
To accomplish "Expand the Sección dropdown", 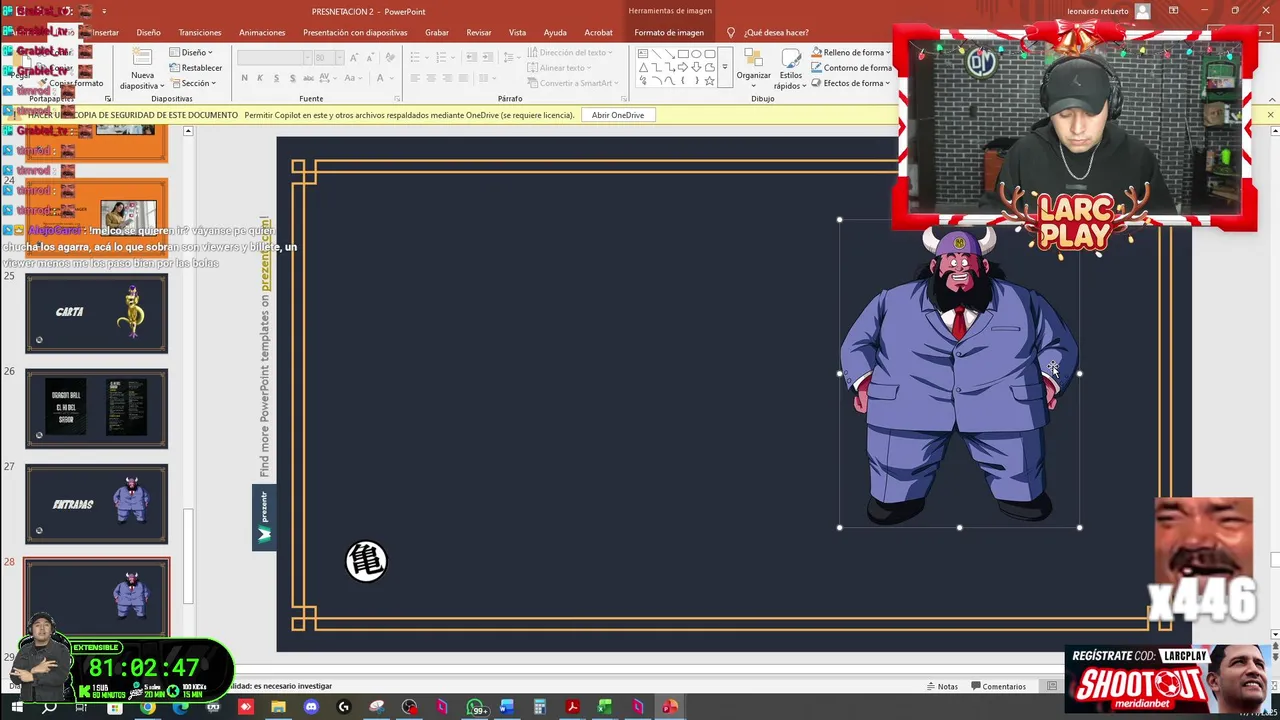I will (195, 83).
